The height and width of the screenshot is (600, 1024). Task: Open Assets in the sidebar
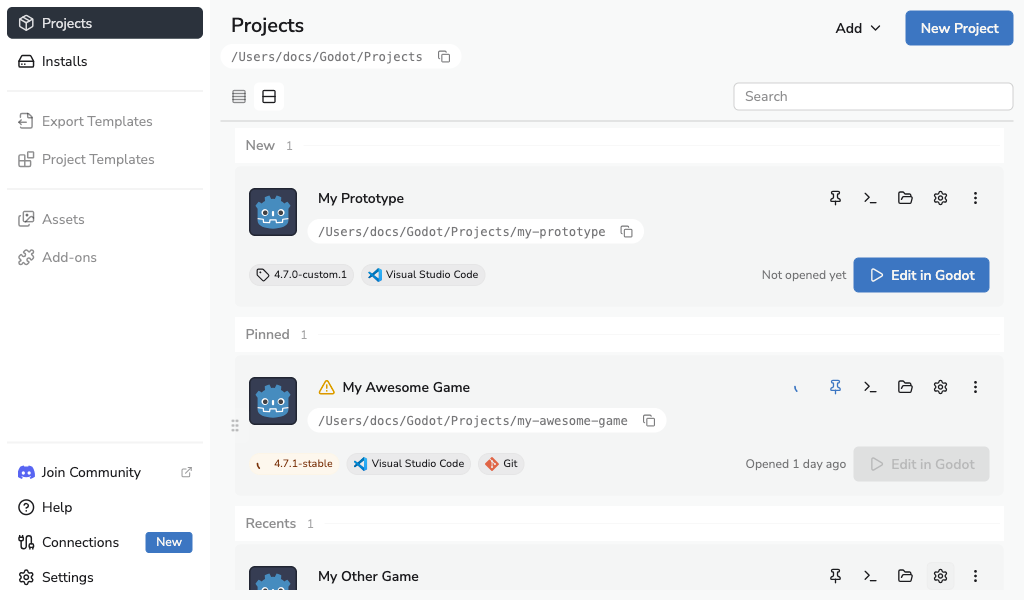click(x=104, y=219)
